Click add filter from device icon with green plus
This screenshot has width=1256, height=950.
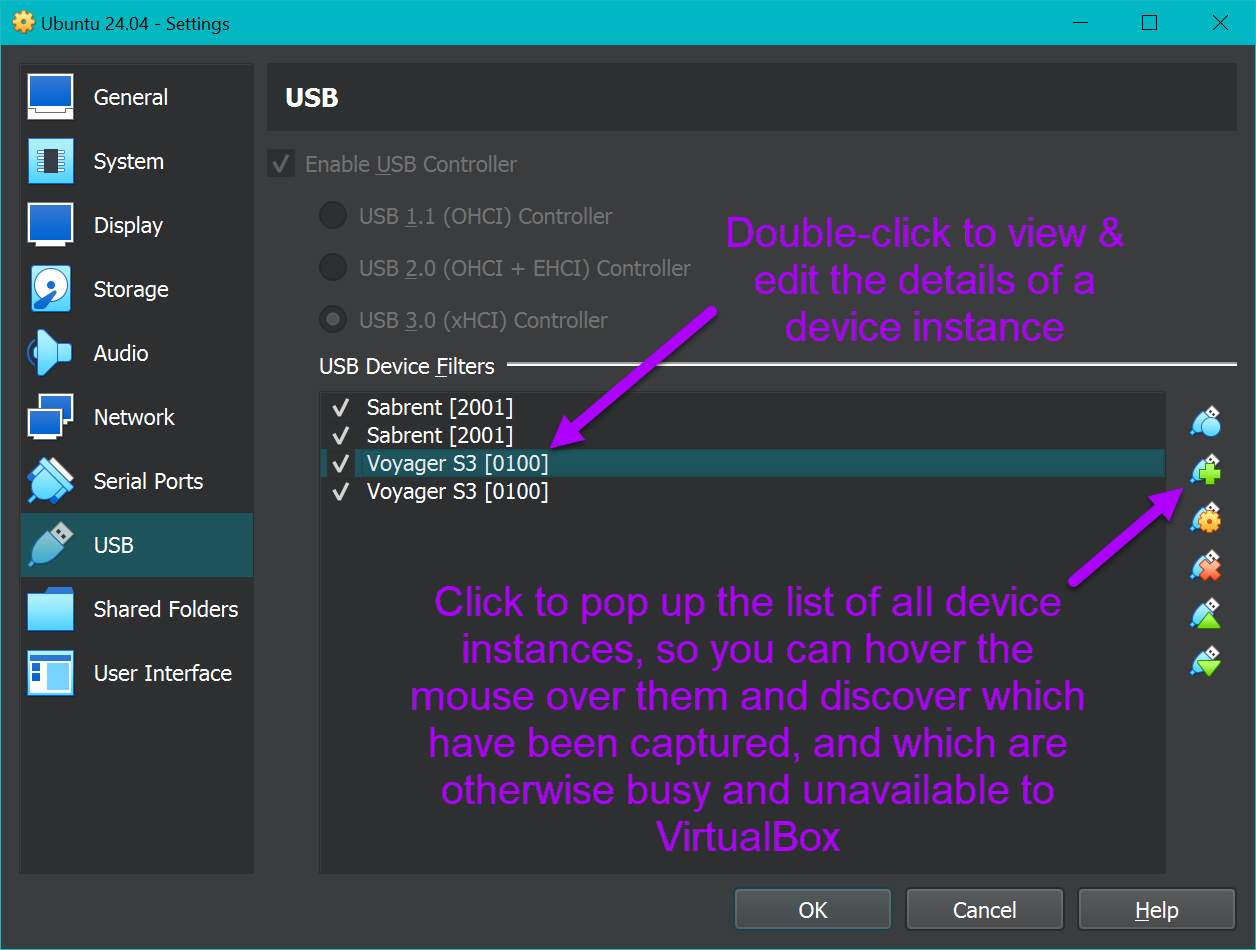coord(1206,470)
